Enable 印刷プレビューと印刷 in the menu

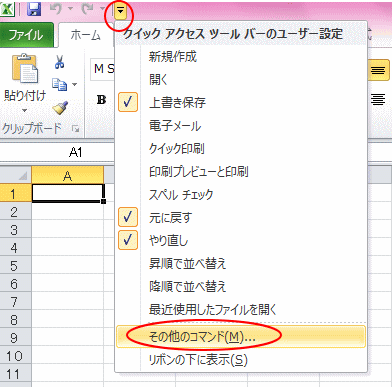pyautogui.click(x=241, y=172)
